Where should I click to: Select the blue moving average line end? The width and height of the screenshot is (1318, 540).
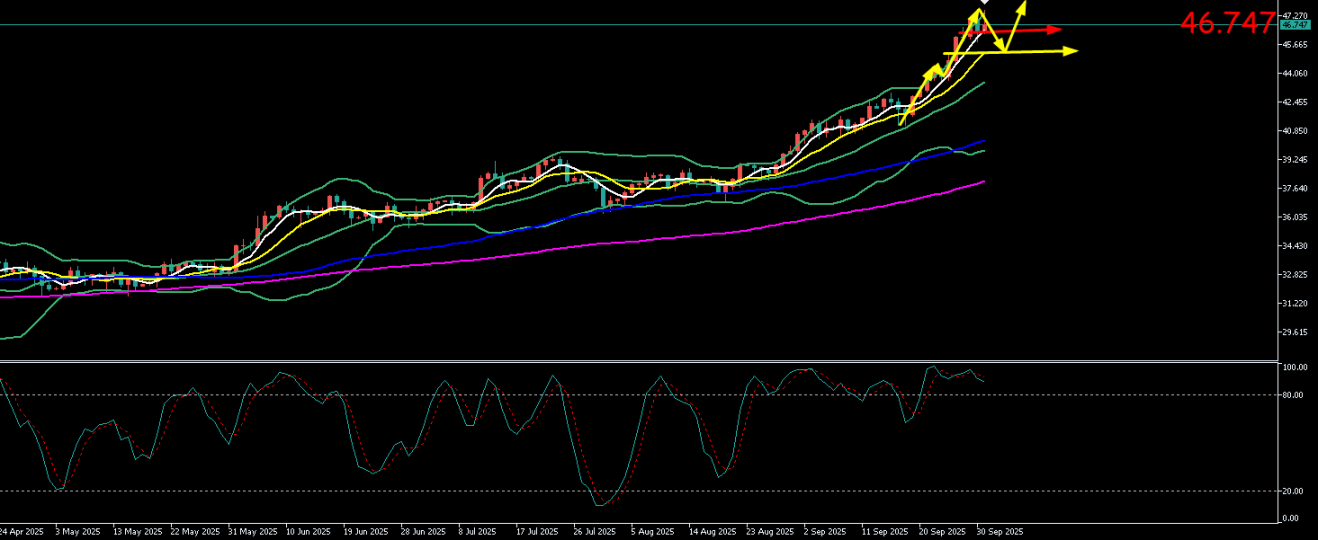(x=985, y=141)
